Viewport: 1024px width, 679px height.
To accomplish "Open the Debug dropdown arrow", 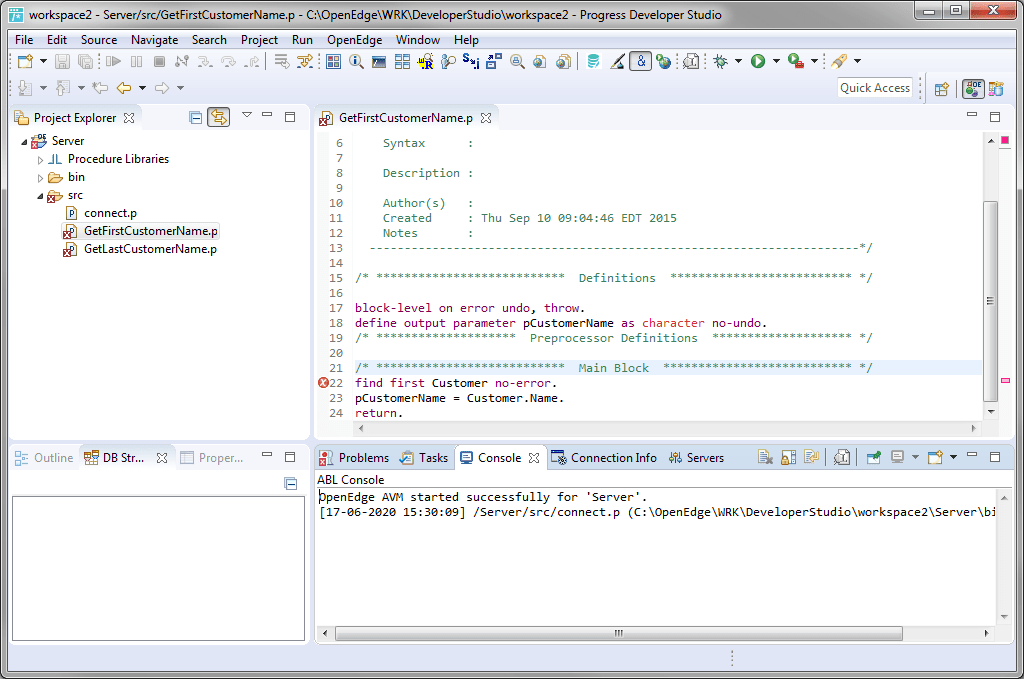I will coord(739,61).
